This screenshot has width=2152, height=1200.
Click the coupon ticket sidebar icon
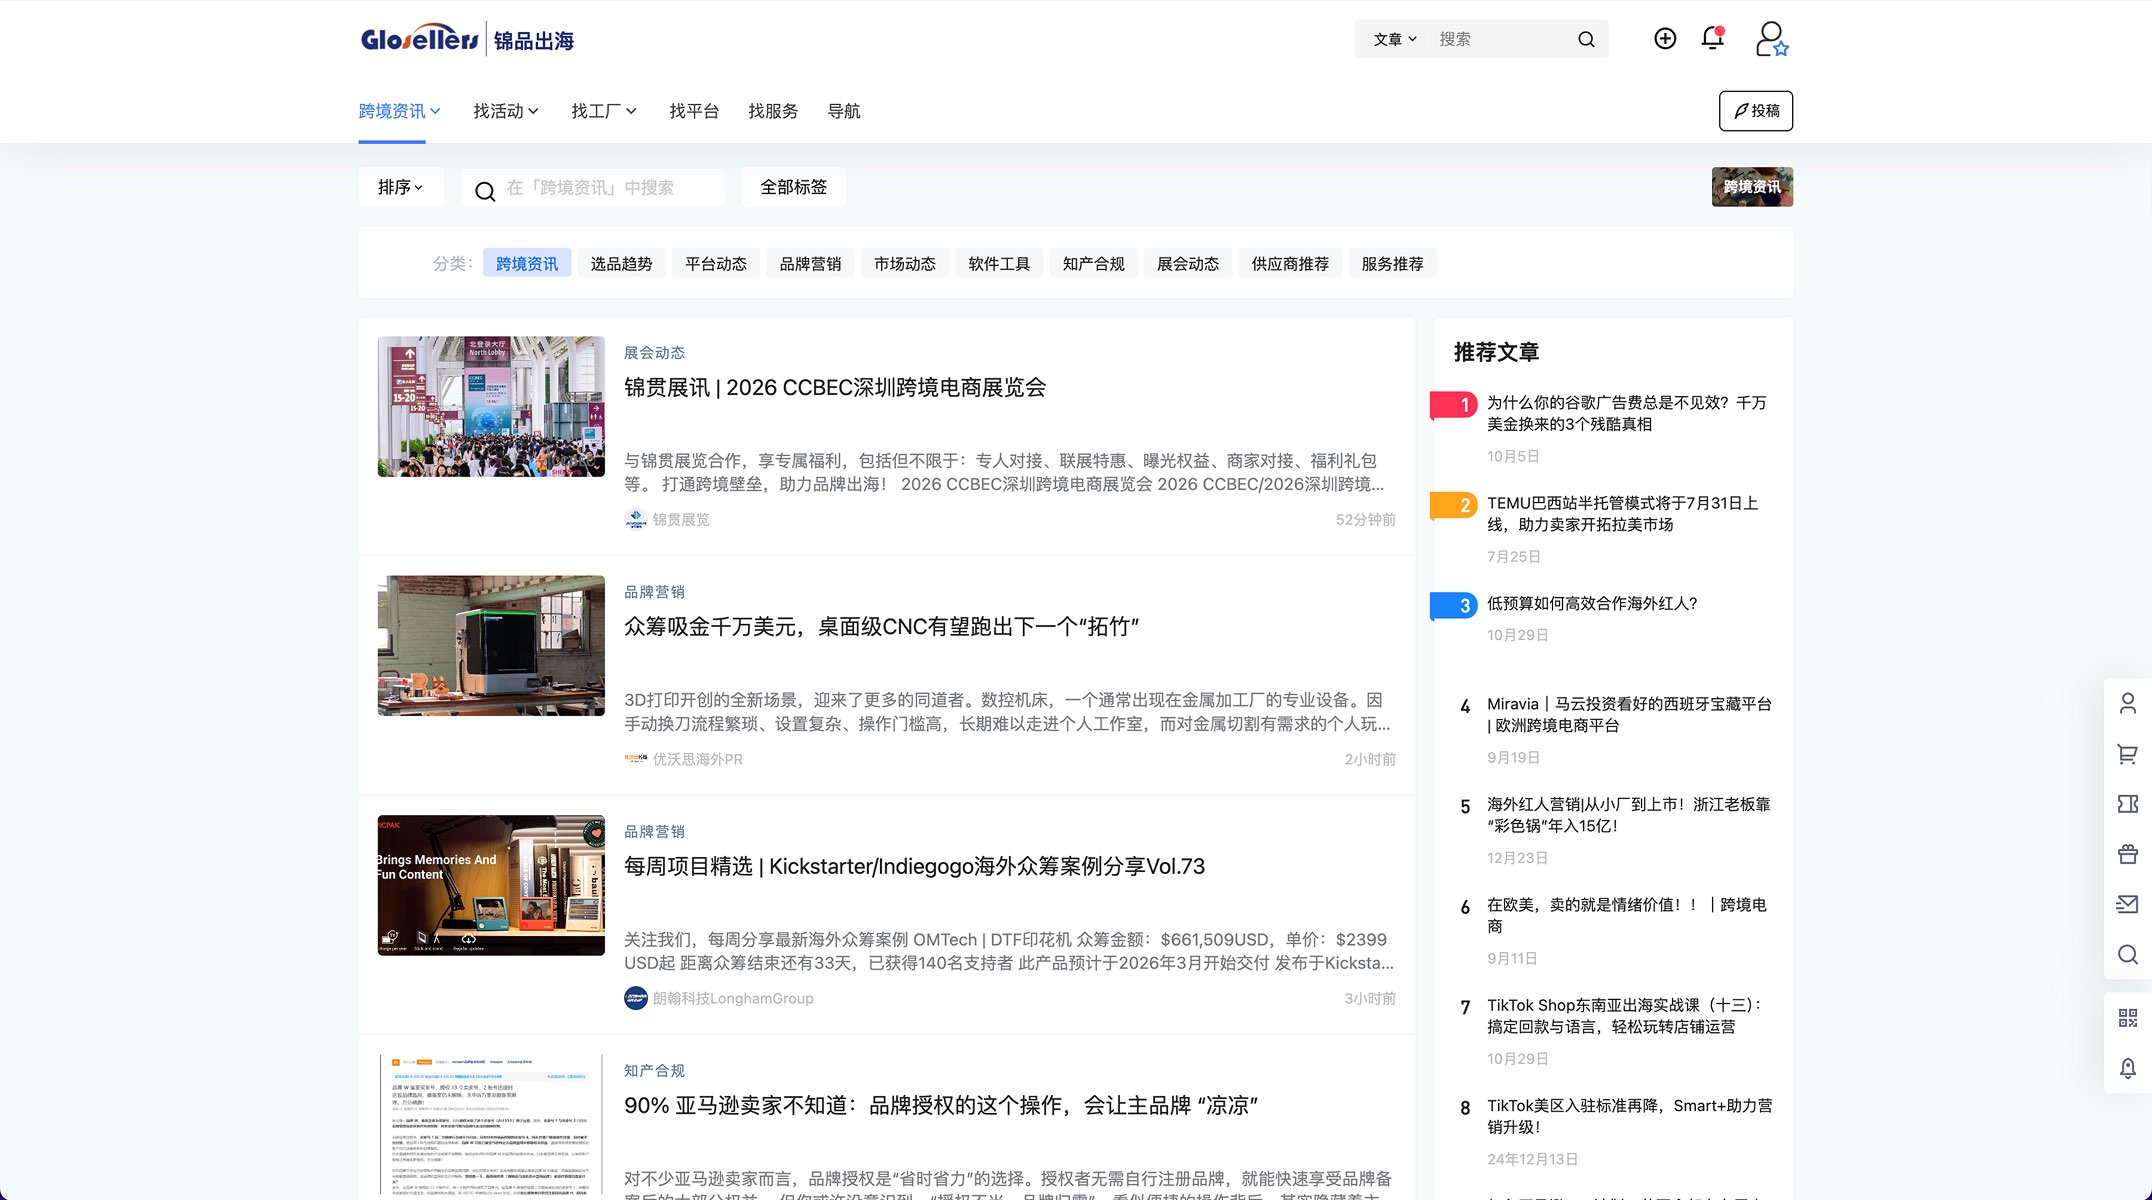coord(2128,804)
